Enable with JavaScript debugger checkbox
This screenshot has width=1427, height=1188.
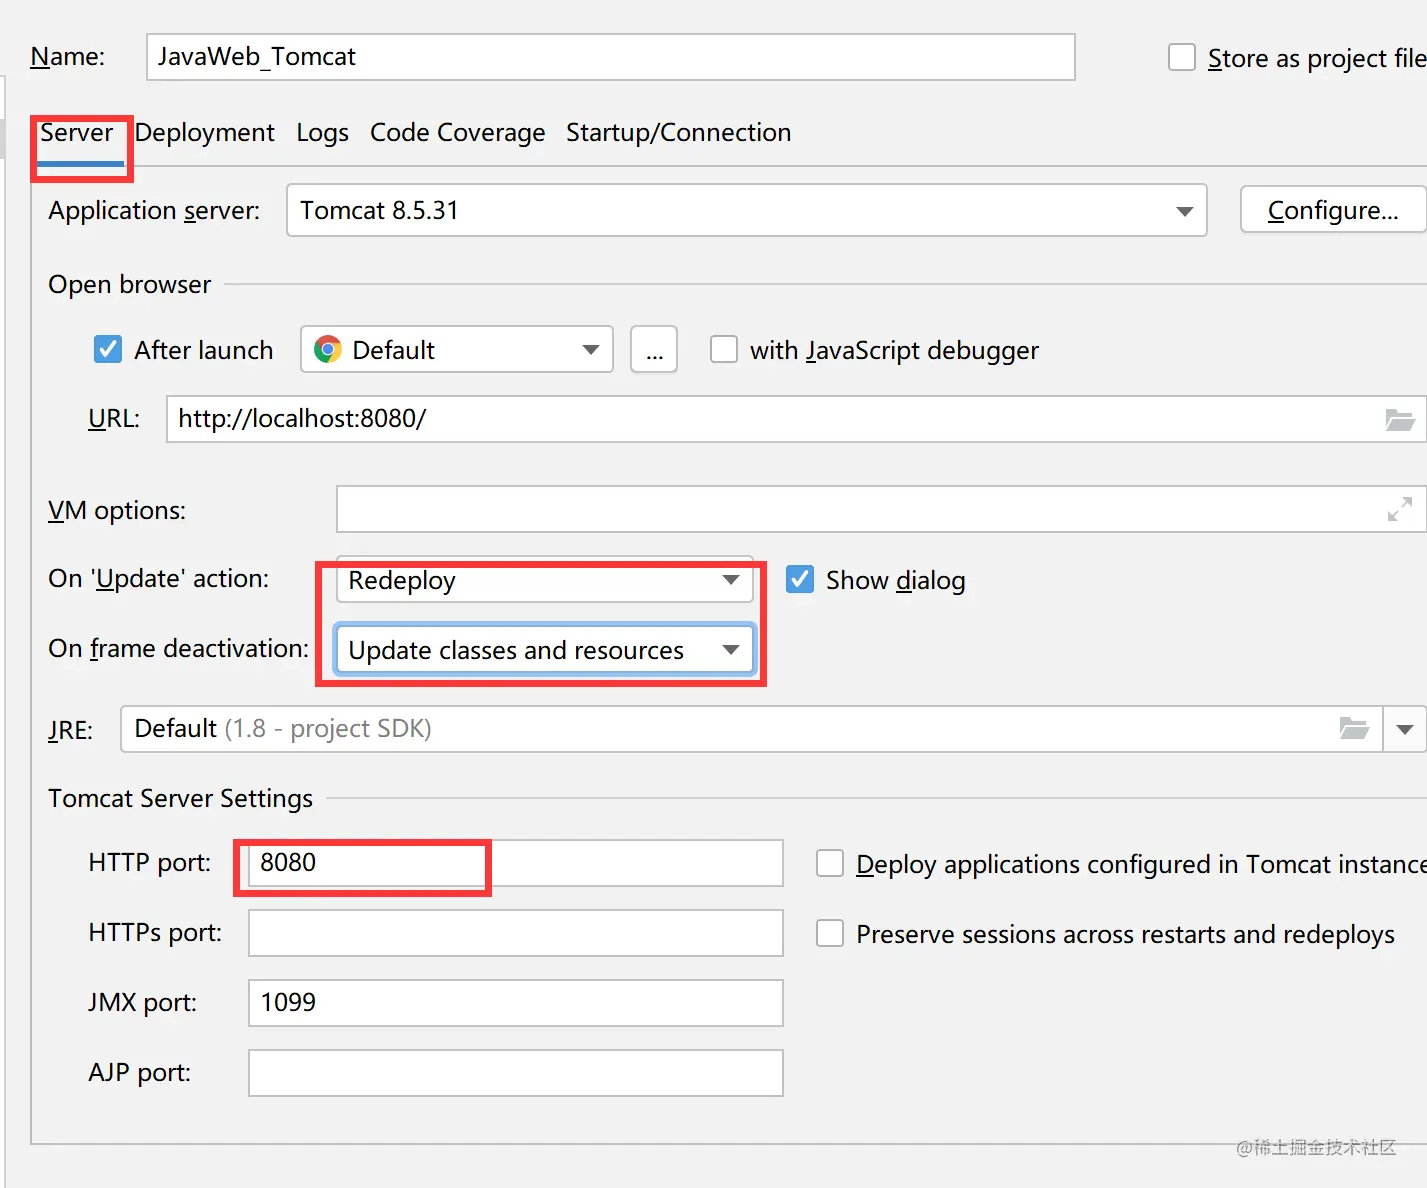(724, 350)
